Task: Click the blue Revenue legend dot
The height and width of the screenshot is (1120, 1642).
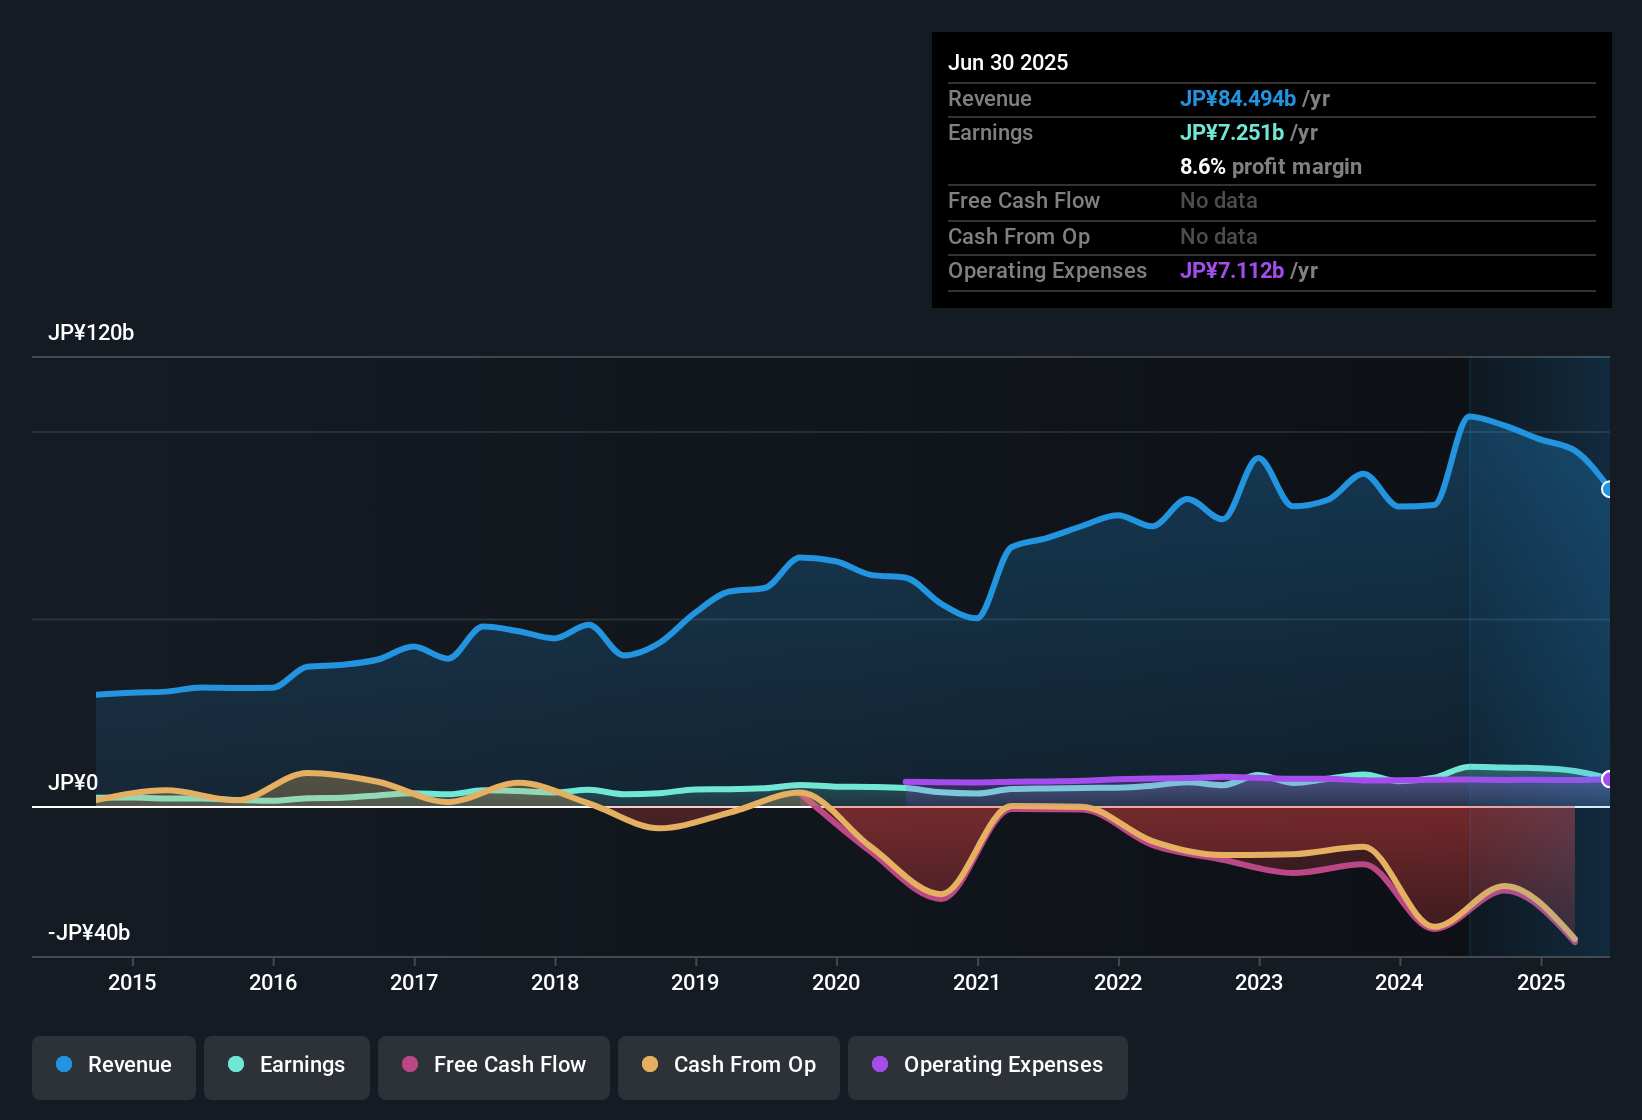Action: (x=64, y=1065)
